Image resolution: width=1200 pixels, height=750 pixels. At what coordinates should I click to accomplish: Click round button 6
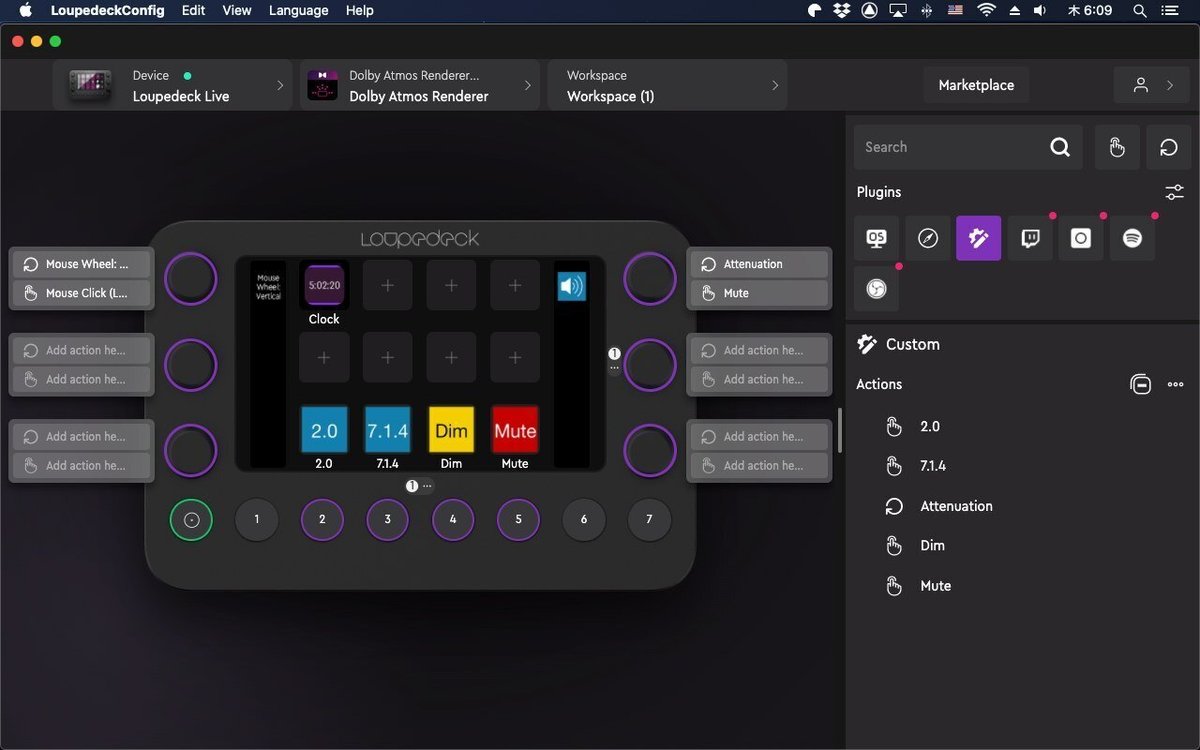point(584,519)
